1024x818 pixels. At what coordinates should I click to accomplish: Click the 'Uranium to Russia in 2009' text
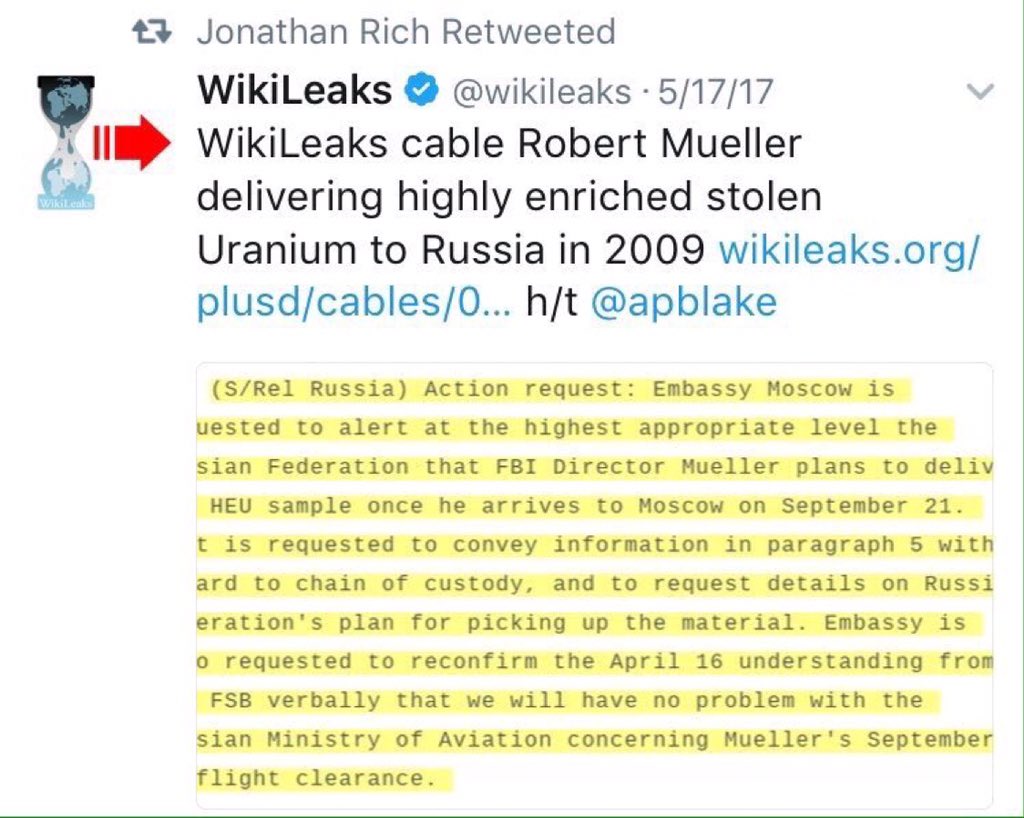(451, 251)
